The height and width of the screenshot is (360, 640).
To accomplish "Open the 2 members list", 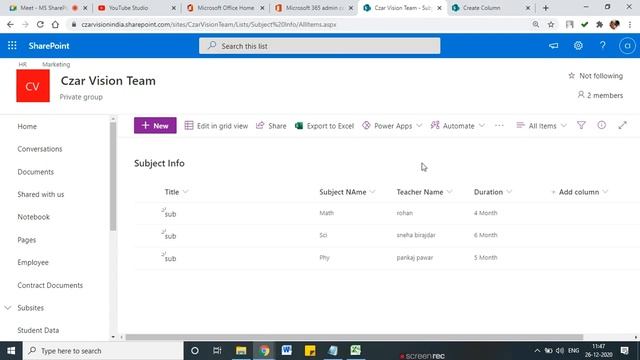I will tap(600, 95).
